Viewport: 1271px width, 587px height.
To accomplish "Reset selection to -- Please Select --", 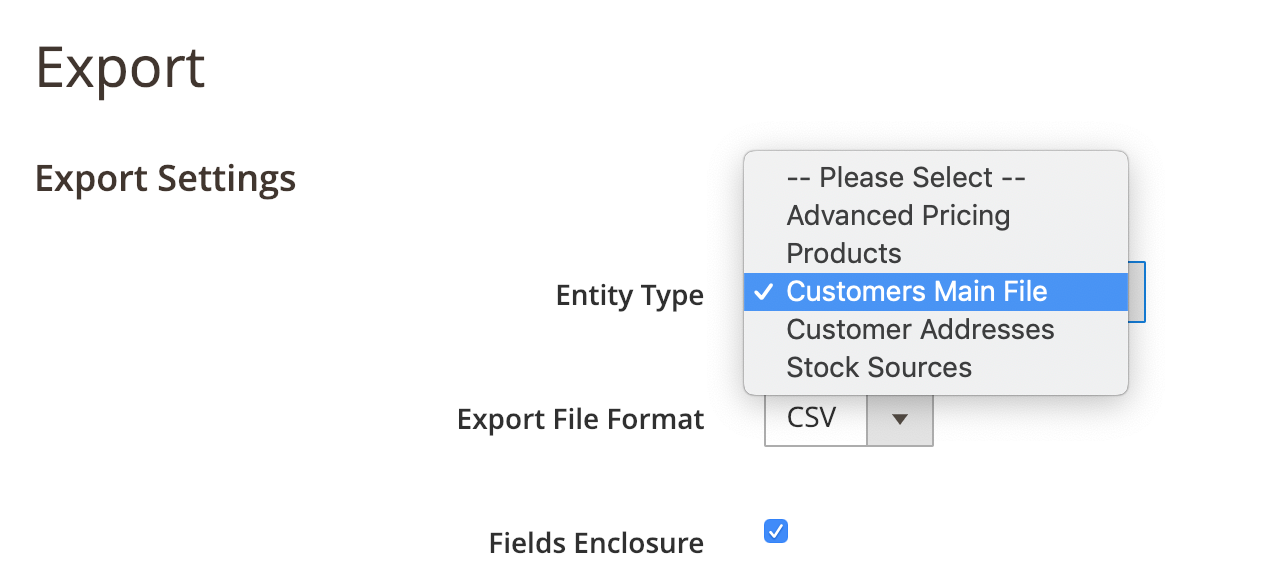I will [905, 178].
